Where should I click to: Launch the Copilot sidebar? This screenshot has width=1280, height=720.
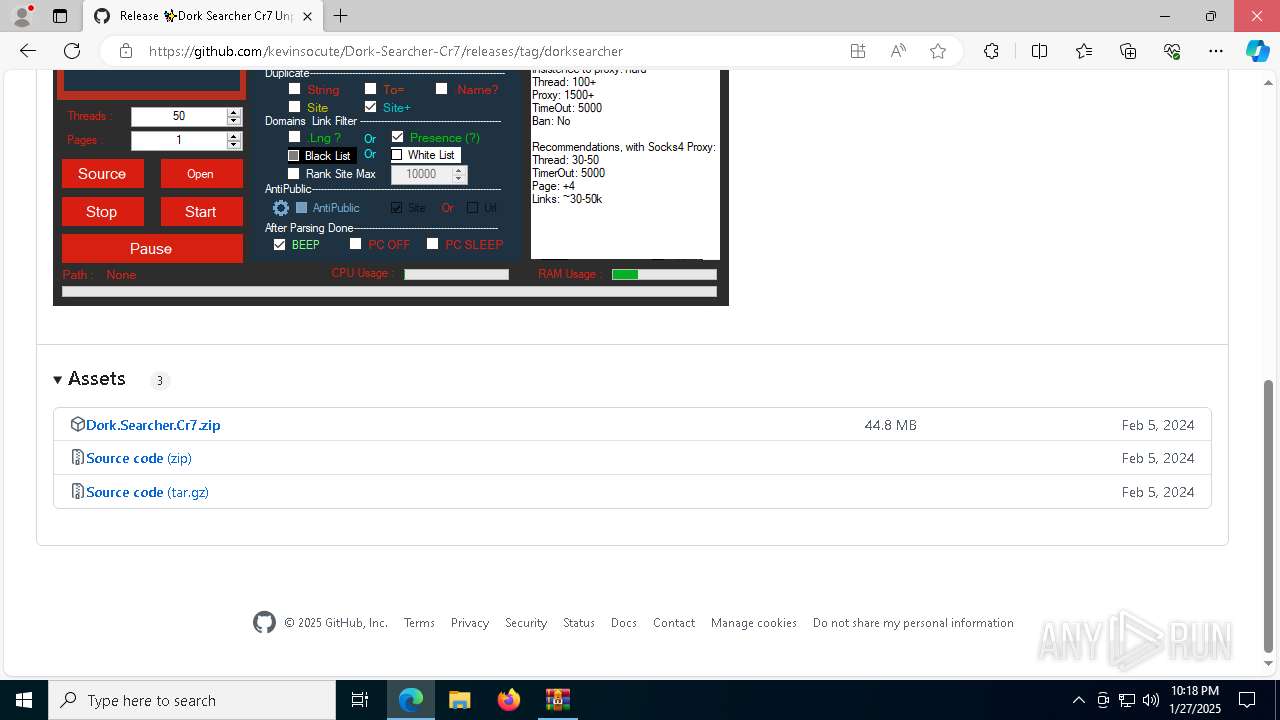tap(1257, 51)
